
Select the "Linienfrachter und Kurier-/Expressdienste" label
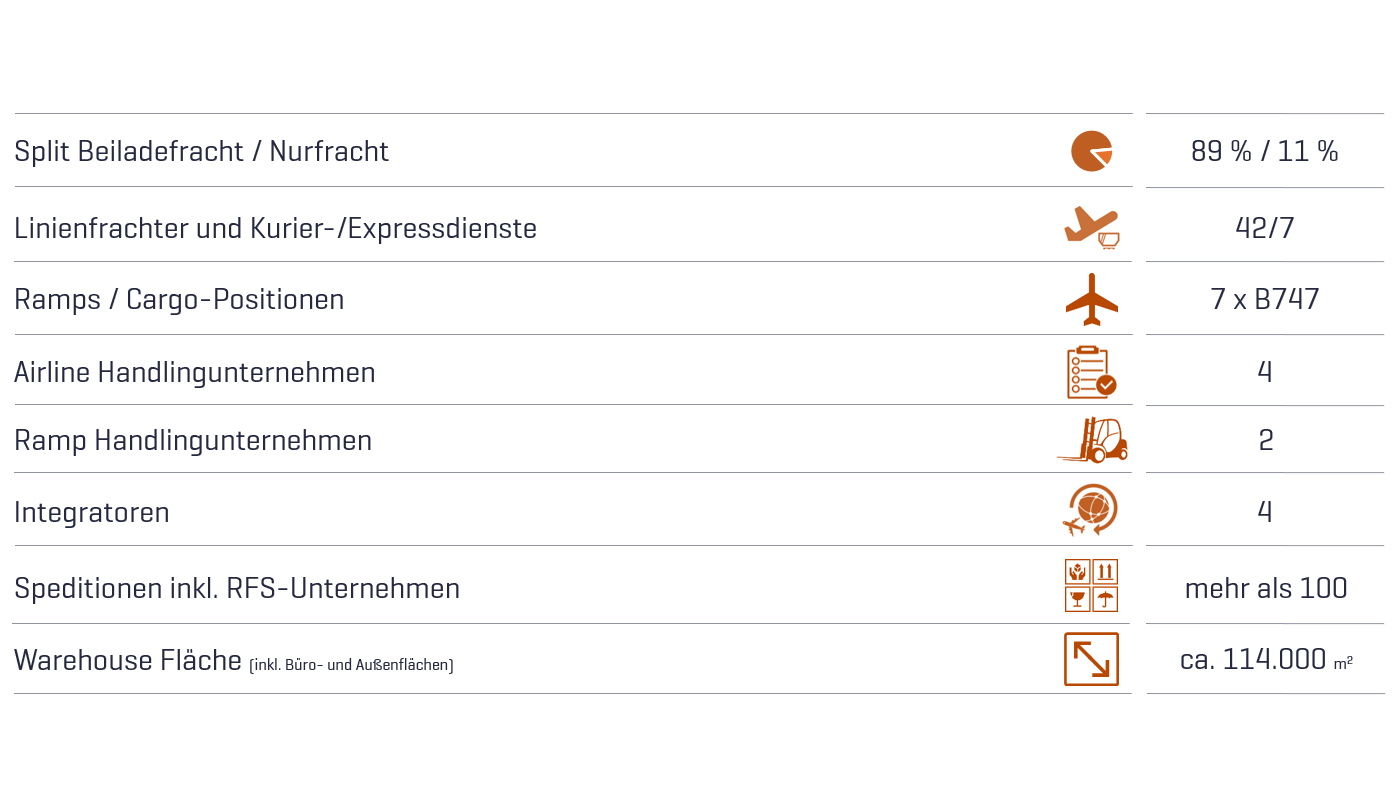pos(275,228)
